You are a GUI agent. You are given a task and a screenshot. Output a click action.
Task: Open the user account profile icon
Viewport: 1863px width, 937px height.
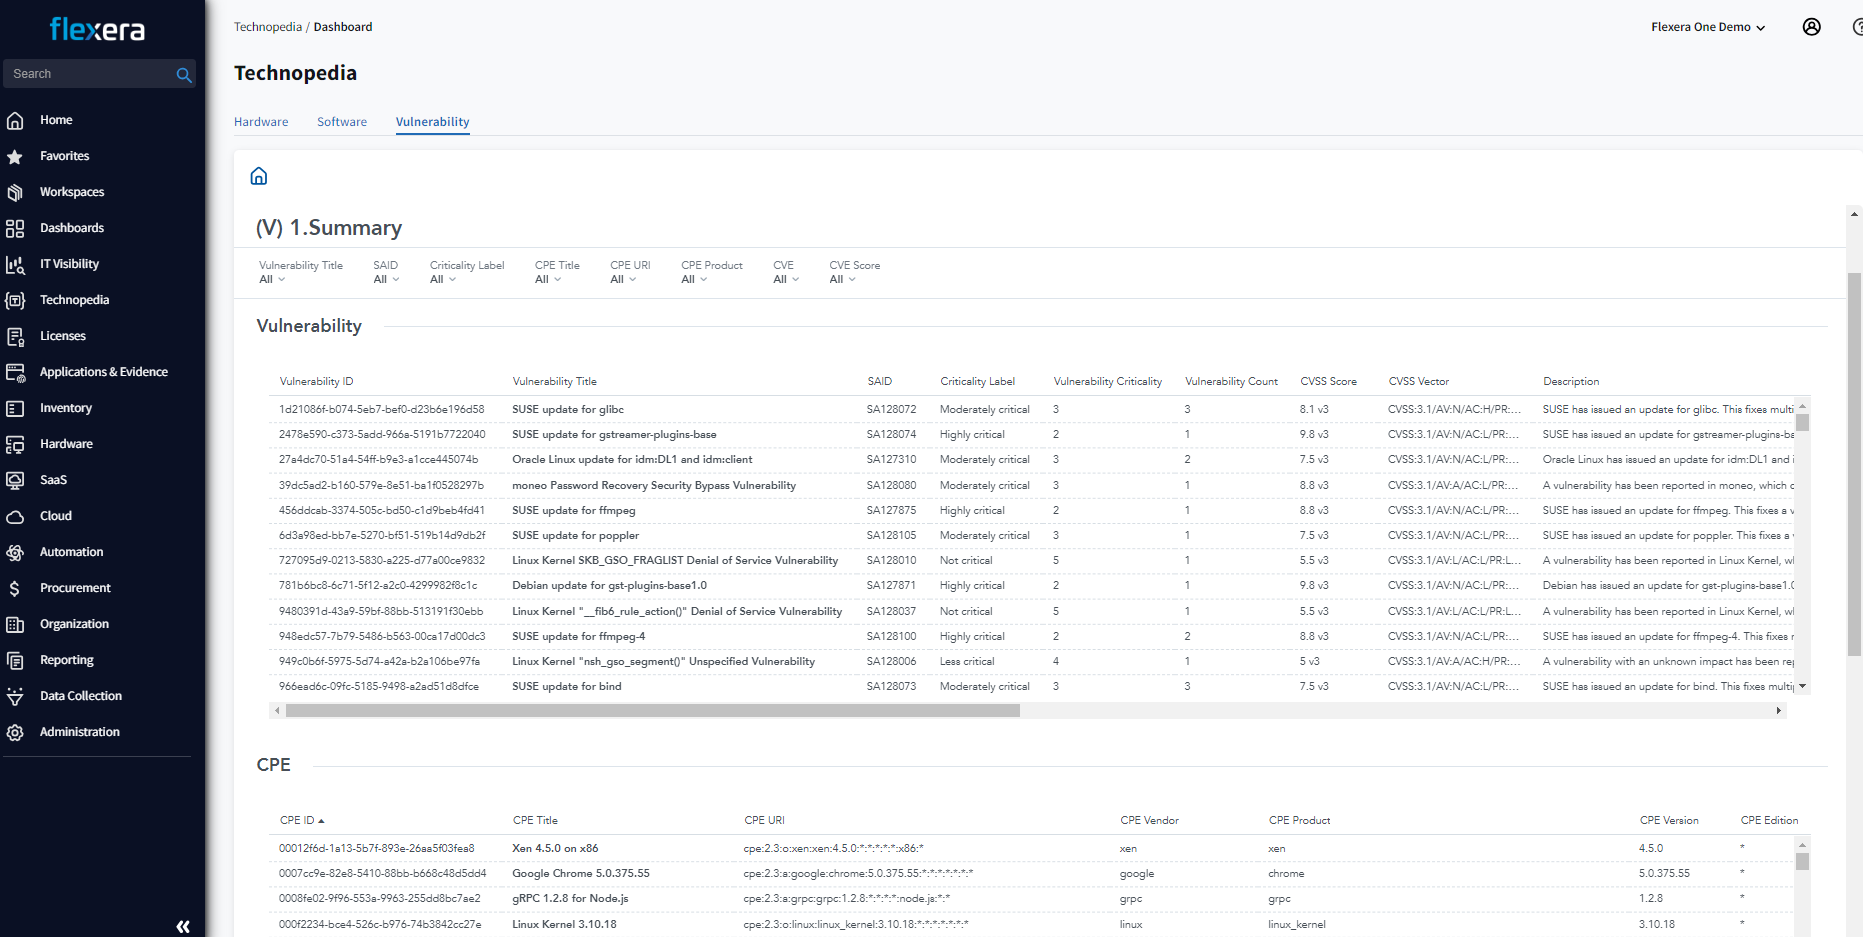click(x=1811, y=27)
